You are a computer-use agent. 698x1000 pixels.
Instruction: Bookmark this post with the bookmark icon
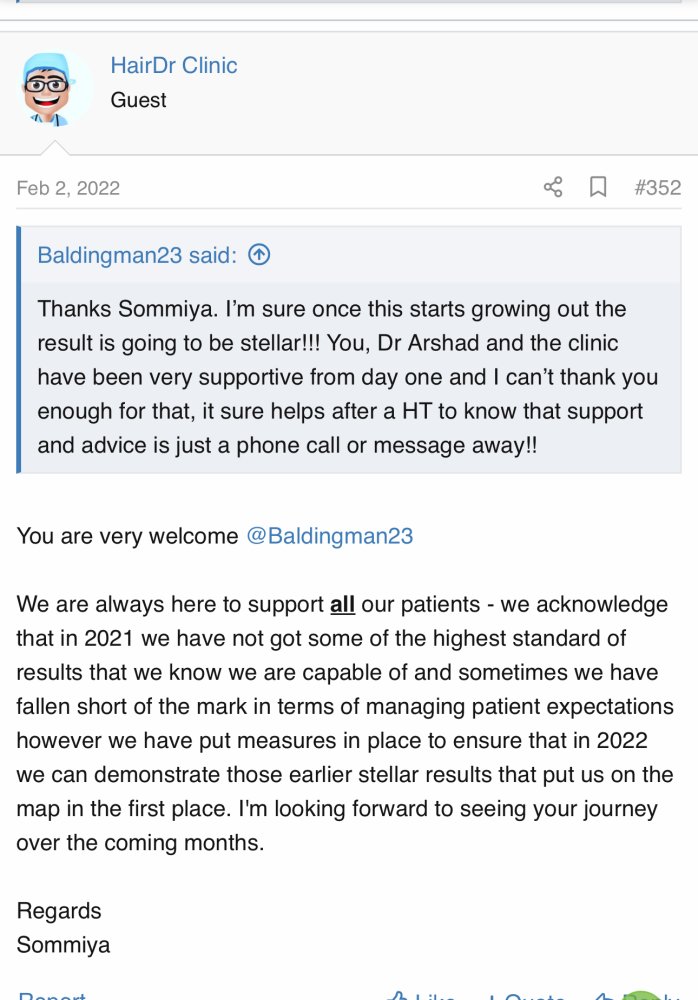coord(598,187)
